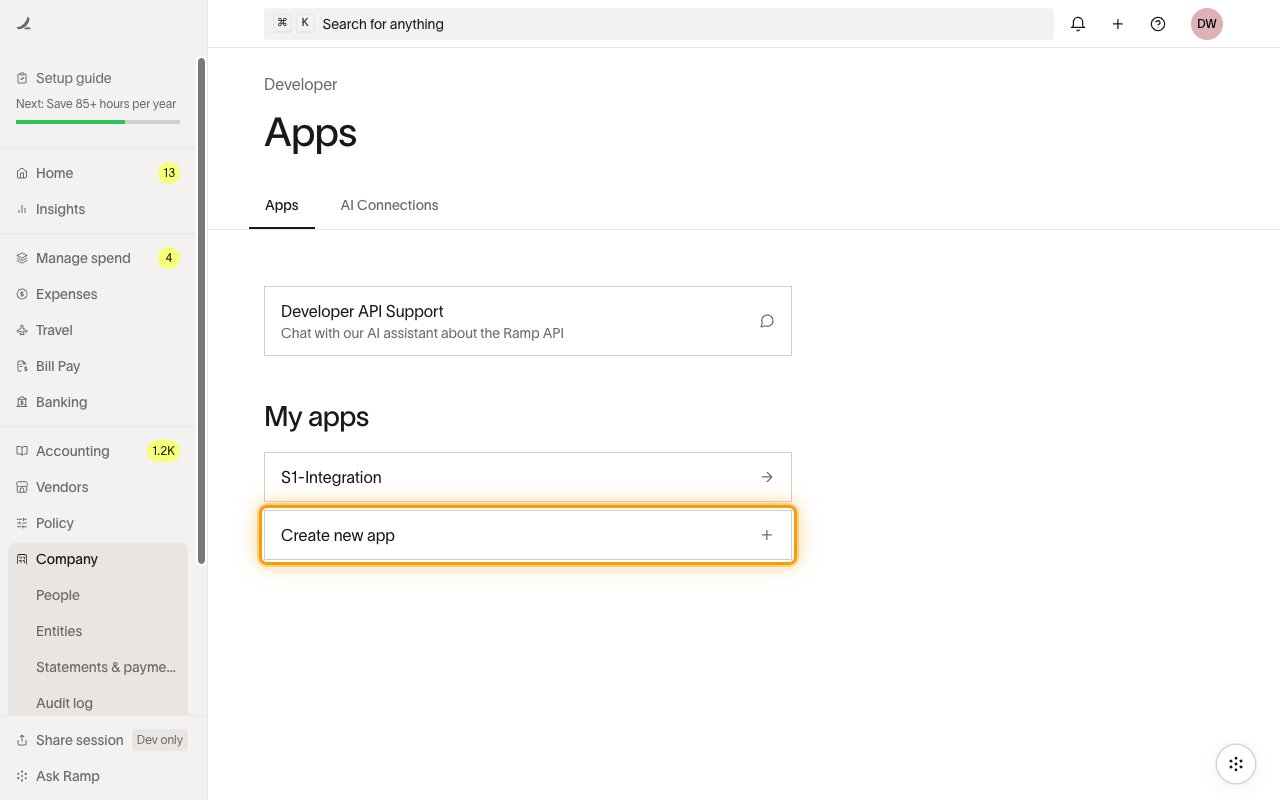Image resolution: width=1280 pixels, height=800 pixels.
Task: Click the Vendors storefront icon
Action: pos(22,487)
